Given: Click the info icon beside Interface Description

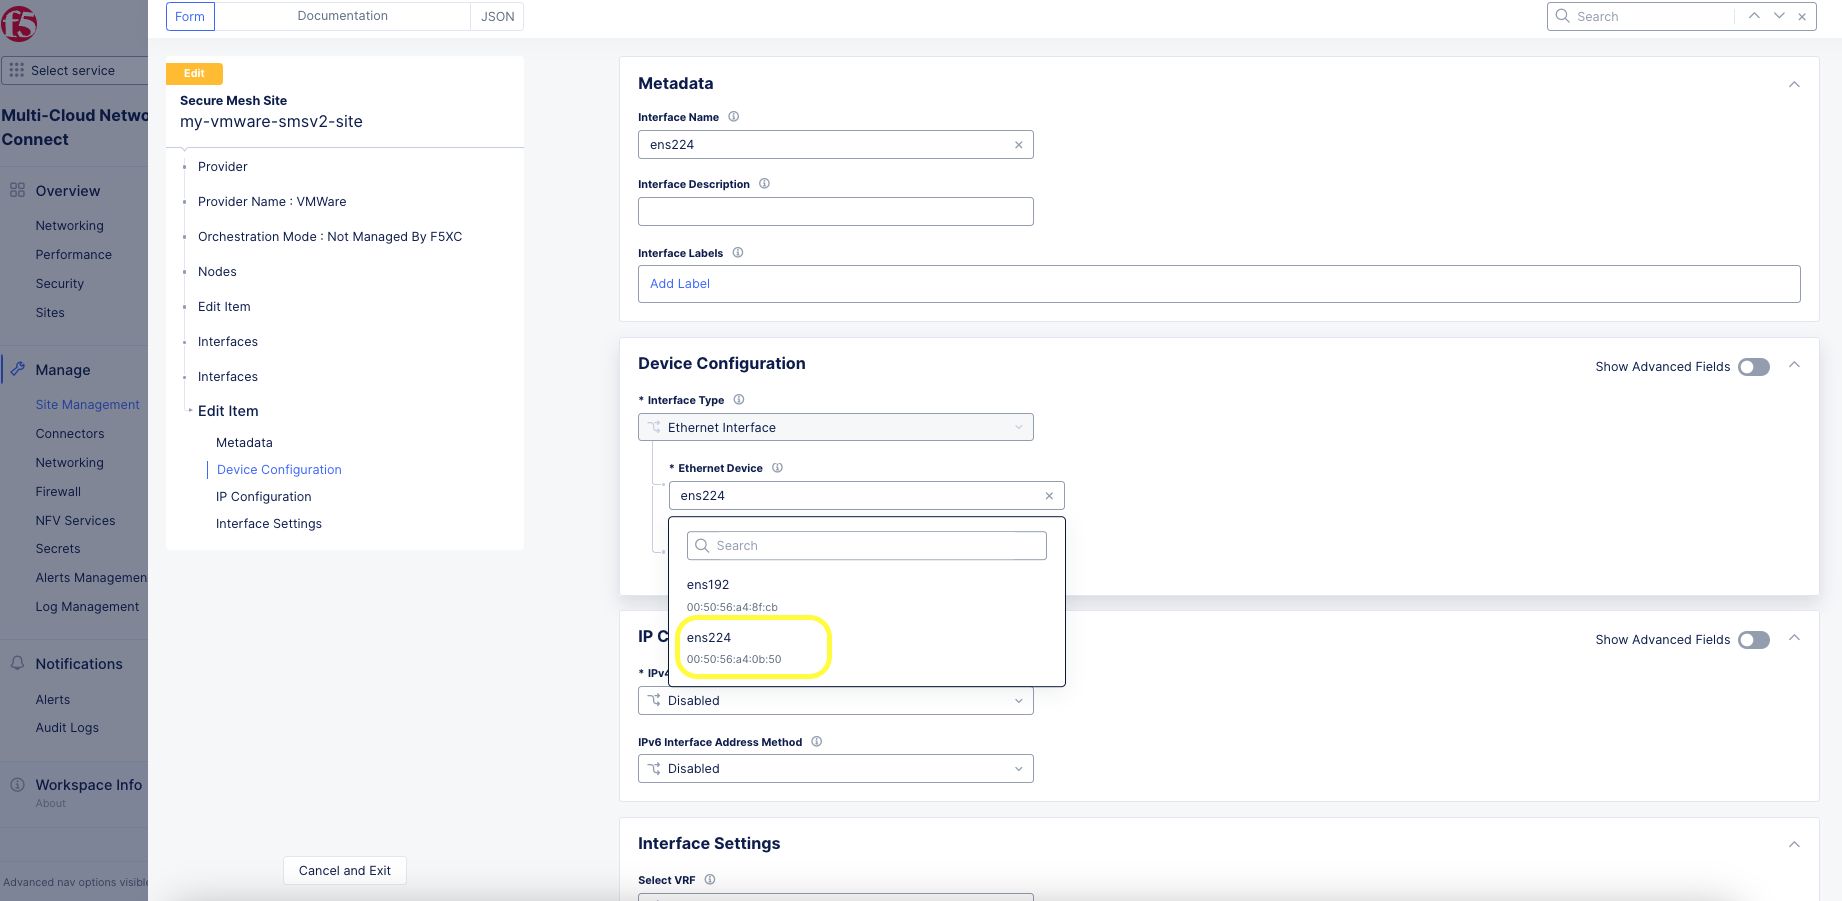Looking at the screenshot, I should [764, 184].
